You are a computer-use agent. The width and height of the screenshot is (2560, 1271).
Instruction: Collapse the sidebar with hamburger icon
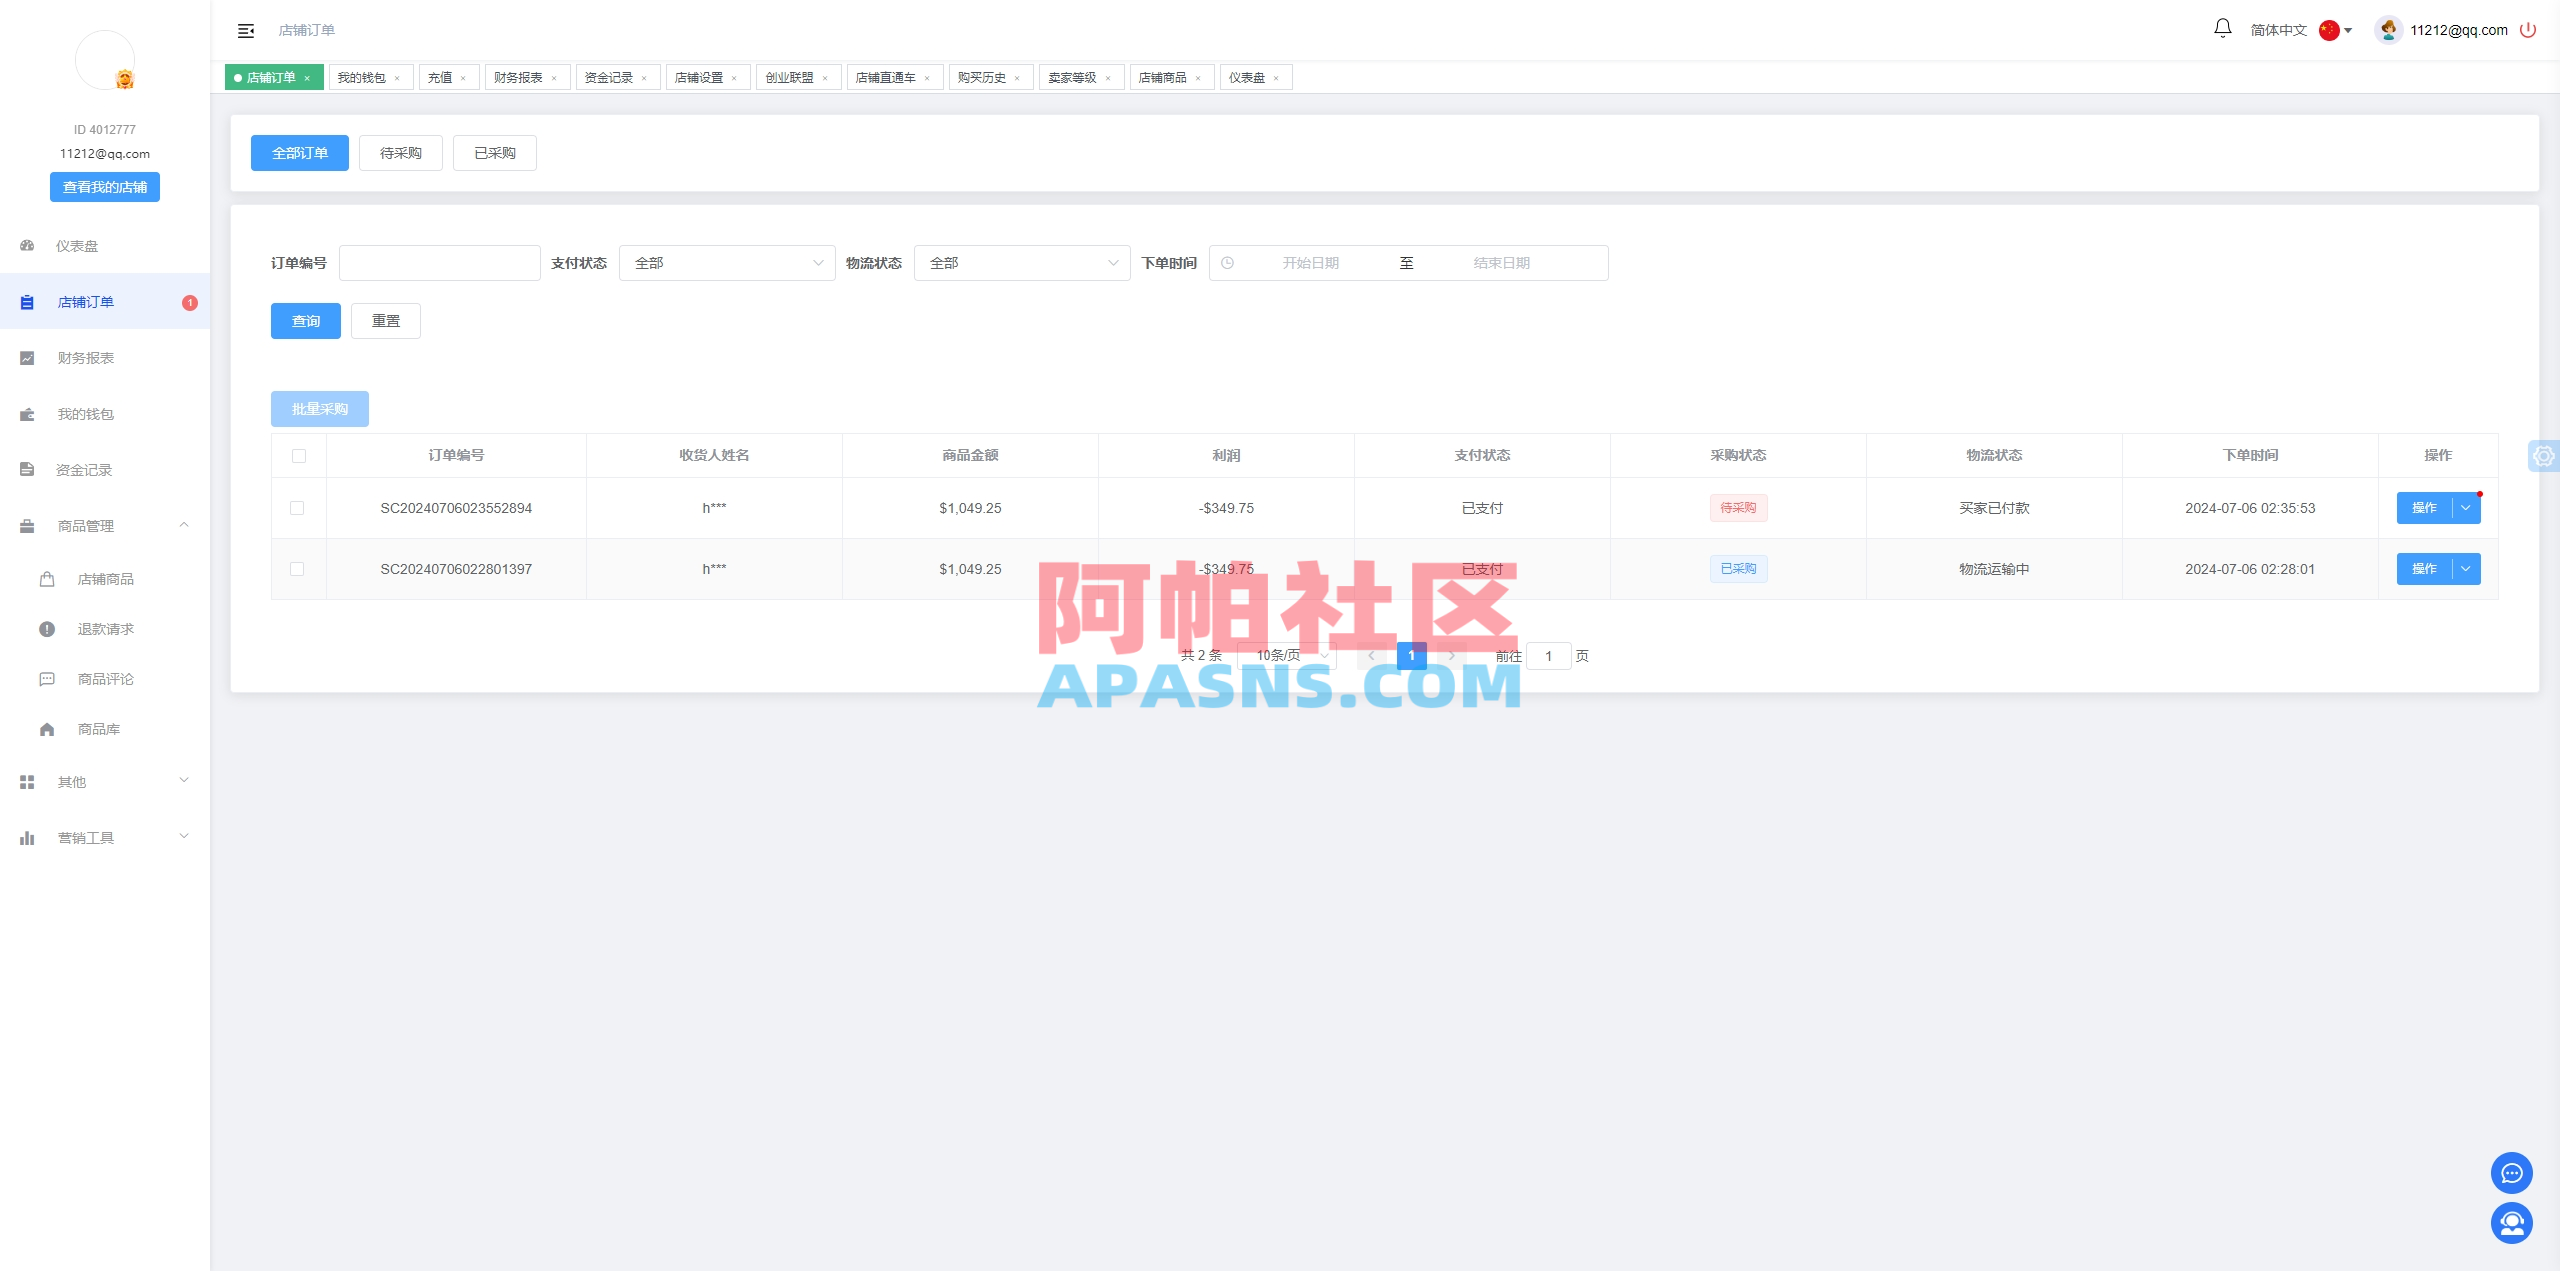245,30
